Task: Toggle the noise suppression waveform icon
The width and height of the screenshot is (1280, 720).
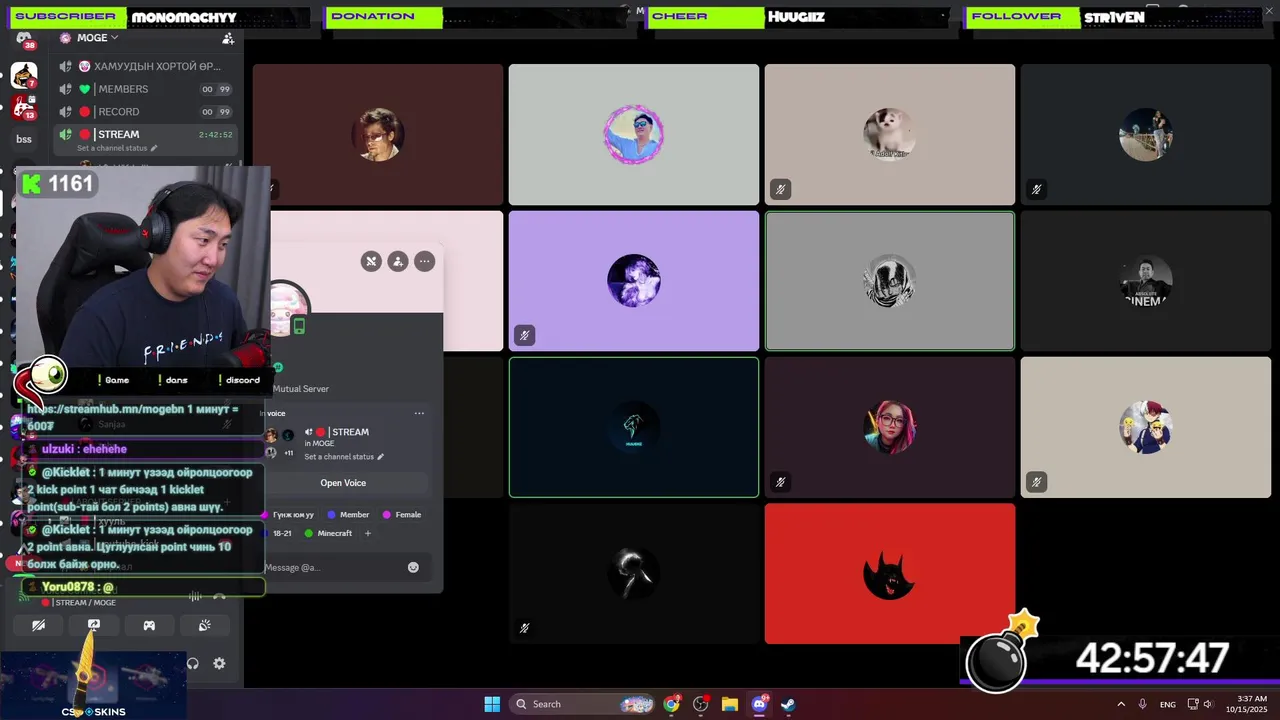Action: (x=195, y=597)
